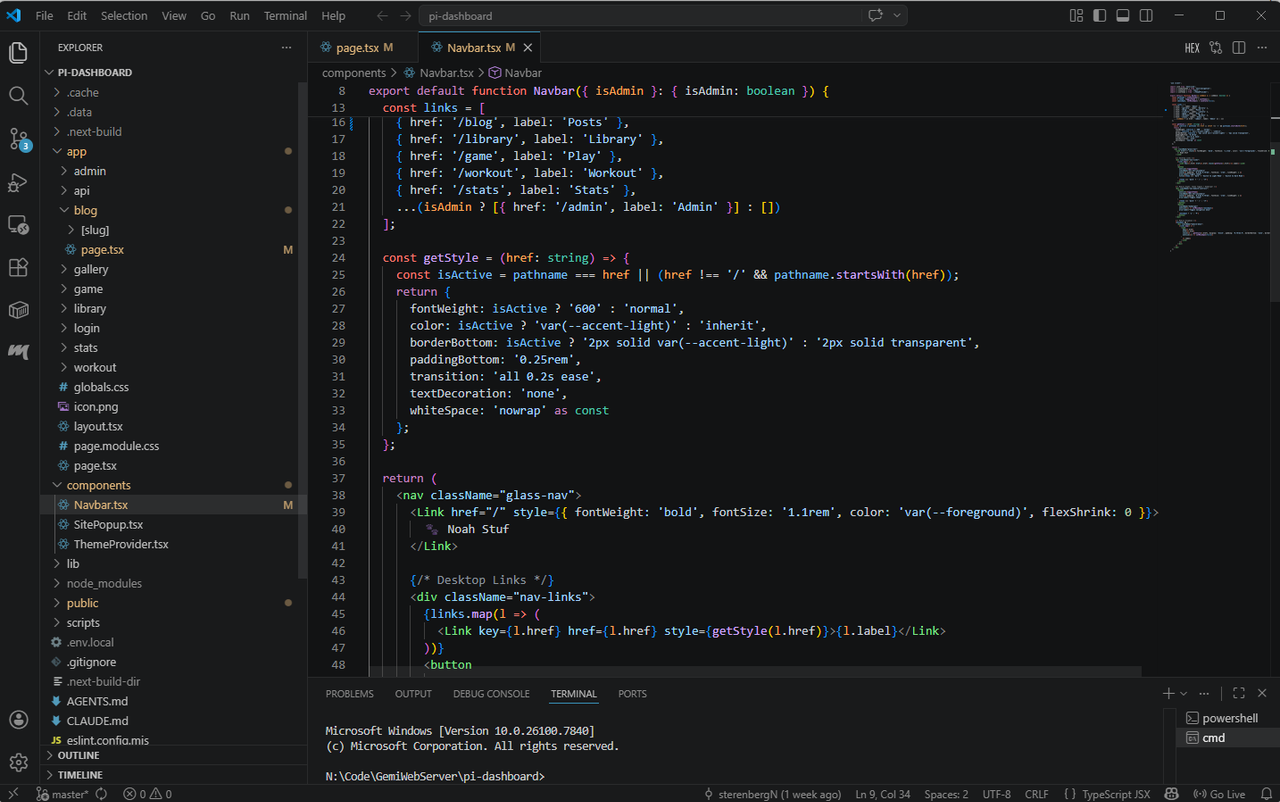The width and height of the screenshot is (1280, 802).
Task: Open the Help menu
Action: click(333, 16)
